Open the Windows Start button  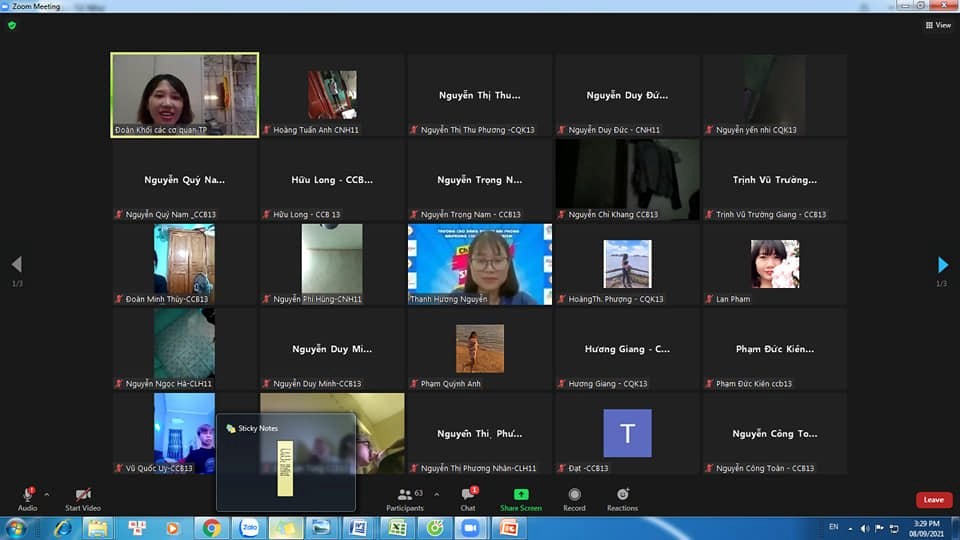pyautogui.click(x=17, y=528)
